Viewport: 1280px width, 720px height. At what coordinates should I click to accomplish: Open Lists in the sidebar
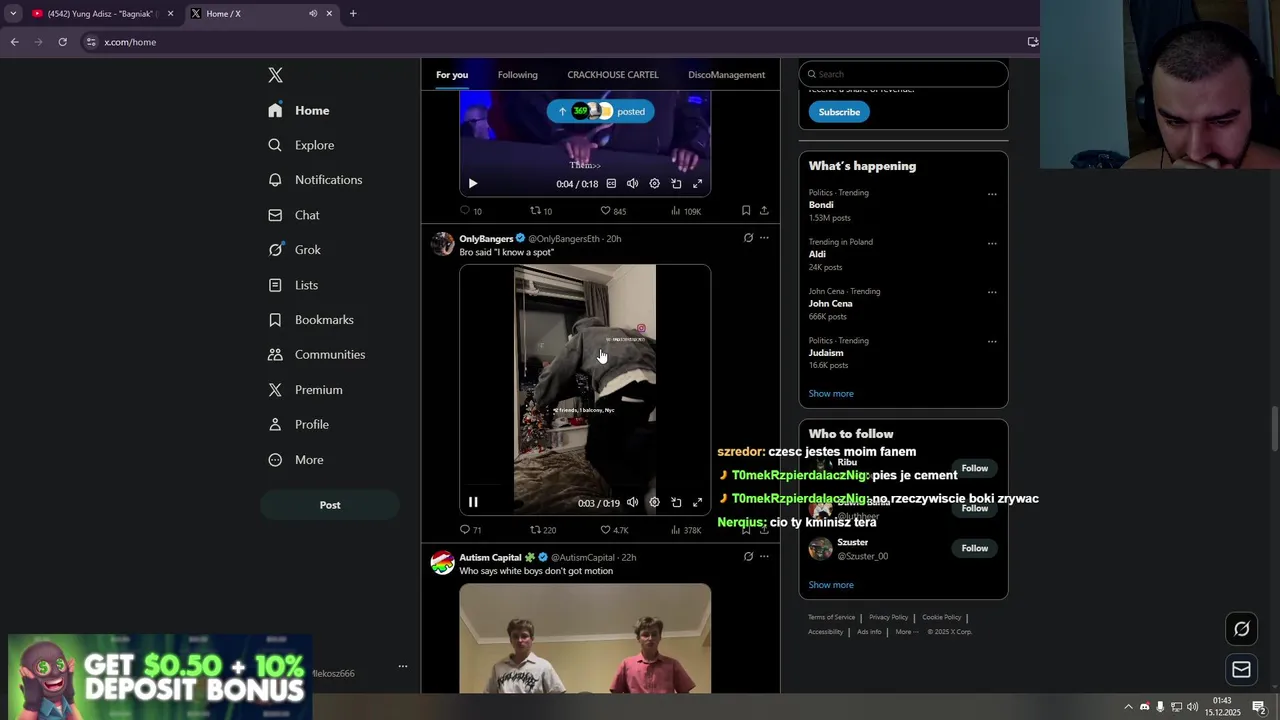293,285
